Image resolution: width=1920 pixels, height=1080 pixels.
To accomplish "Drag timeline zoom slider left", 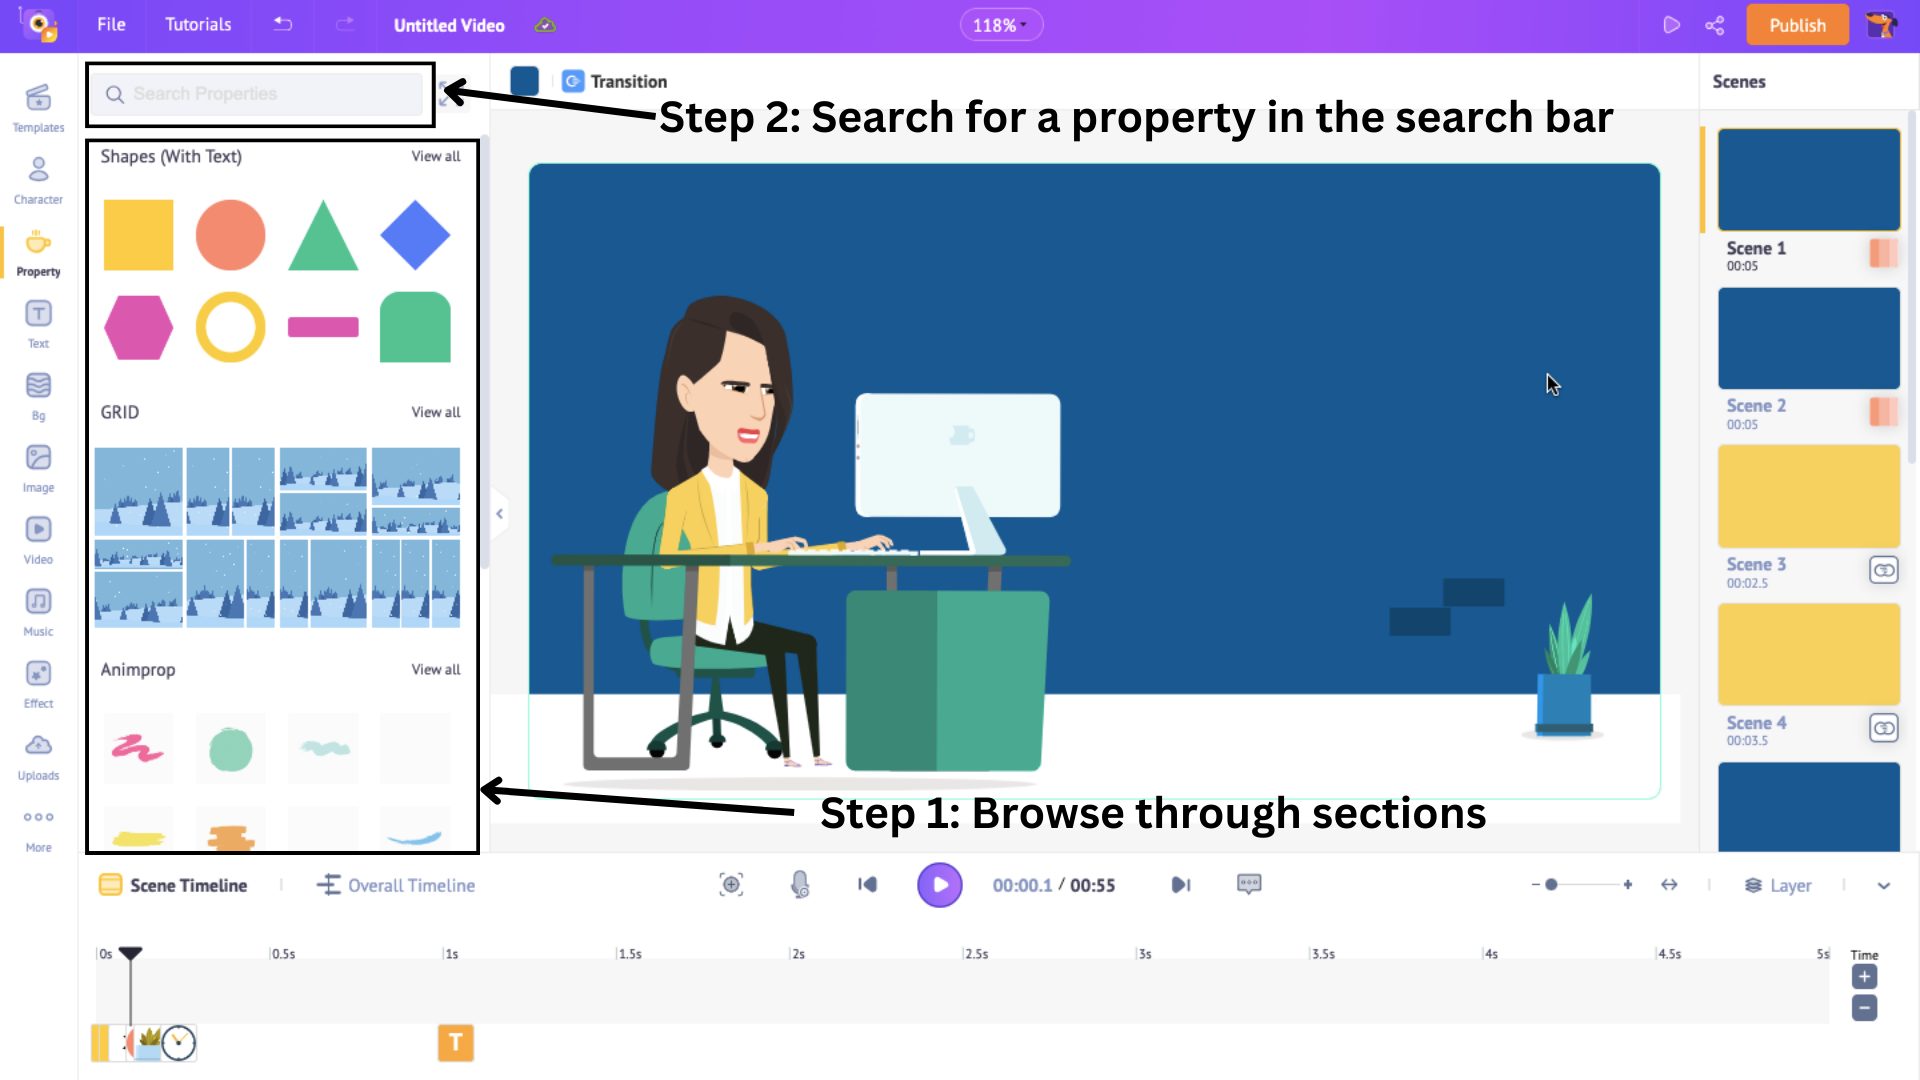I will click(x=1551, y=884).
